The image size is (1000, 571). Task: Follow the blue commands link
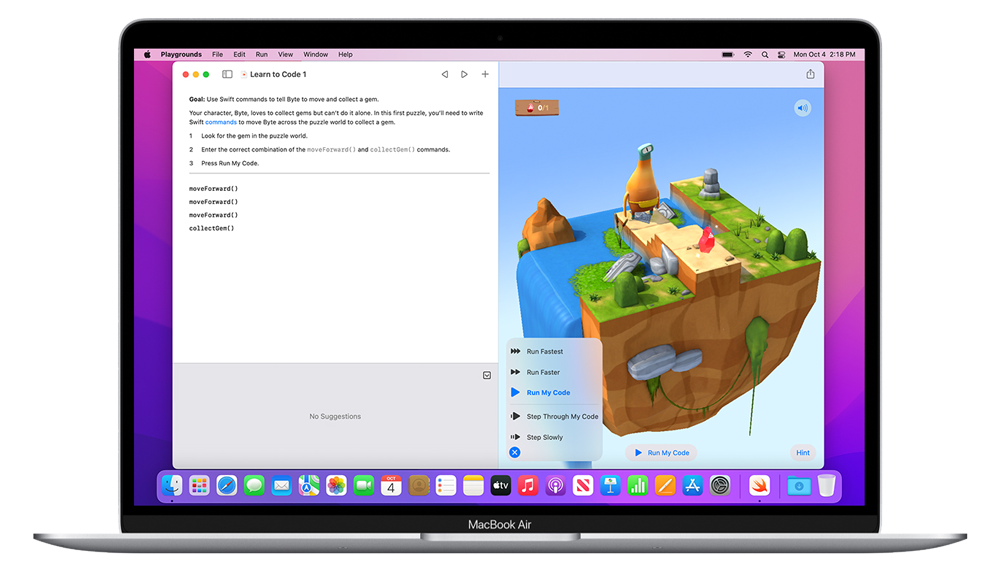coord(221,122)
